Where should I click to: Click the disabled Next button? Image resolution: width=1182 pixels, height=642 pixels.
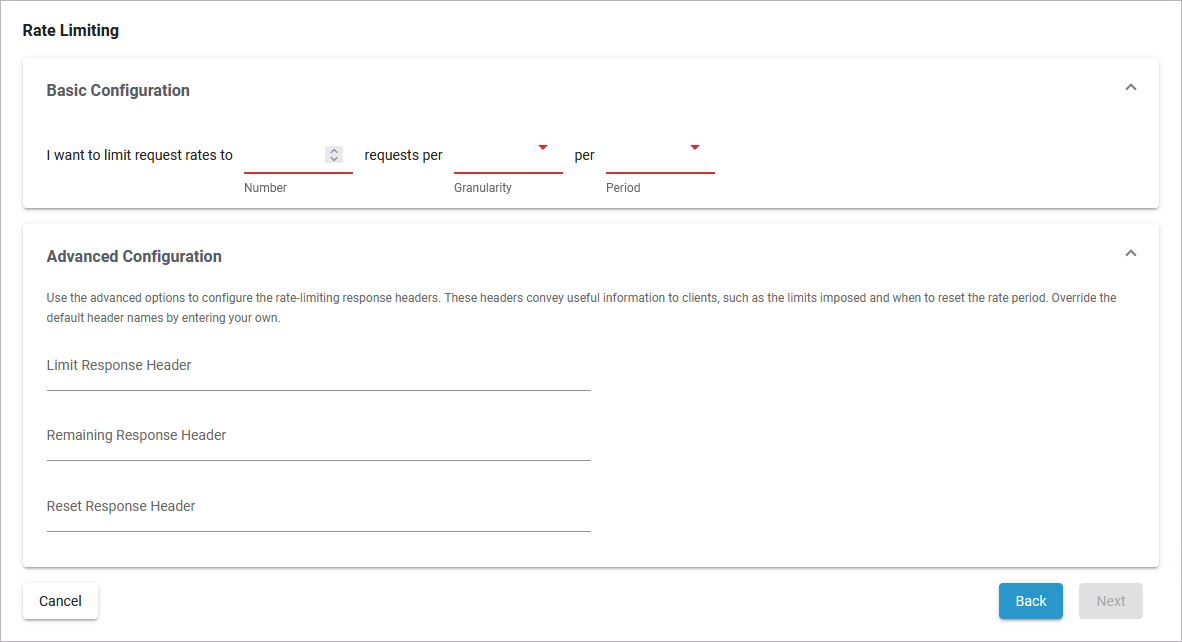click(1110, 601)
